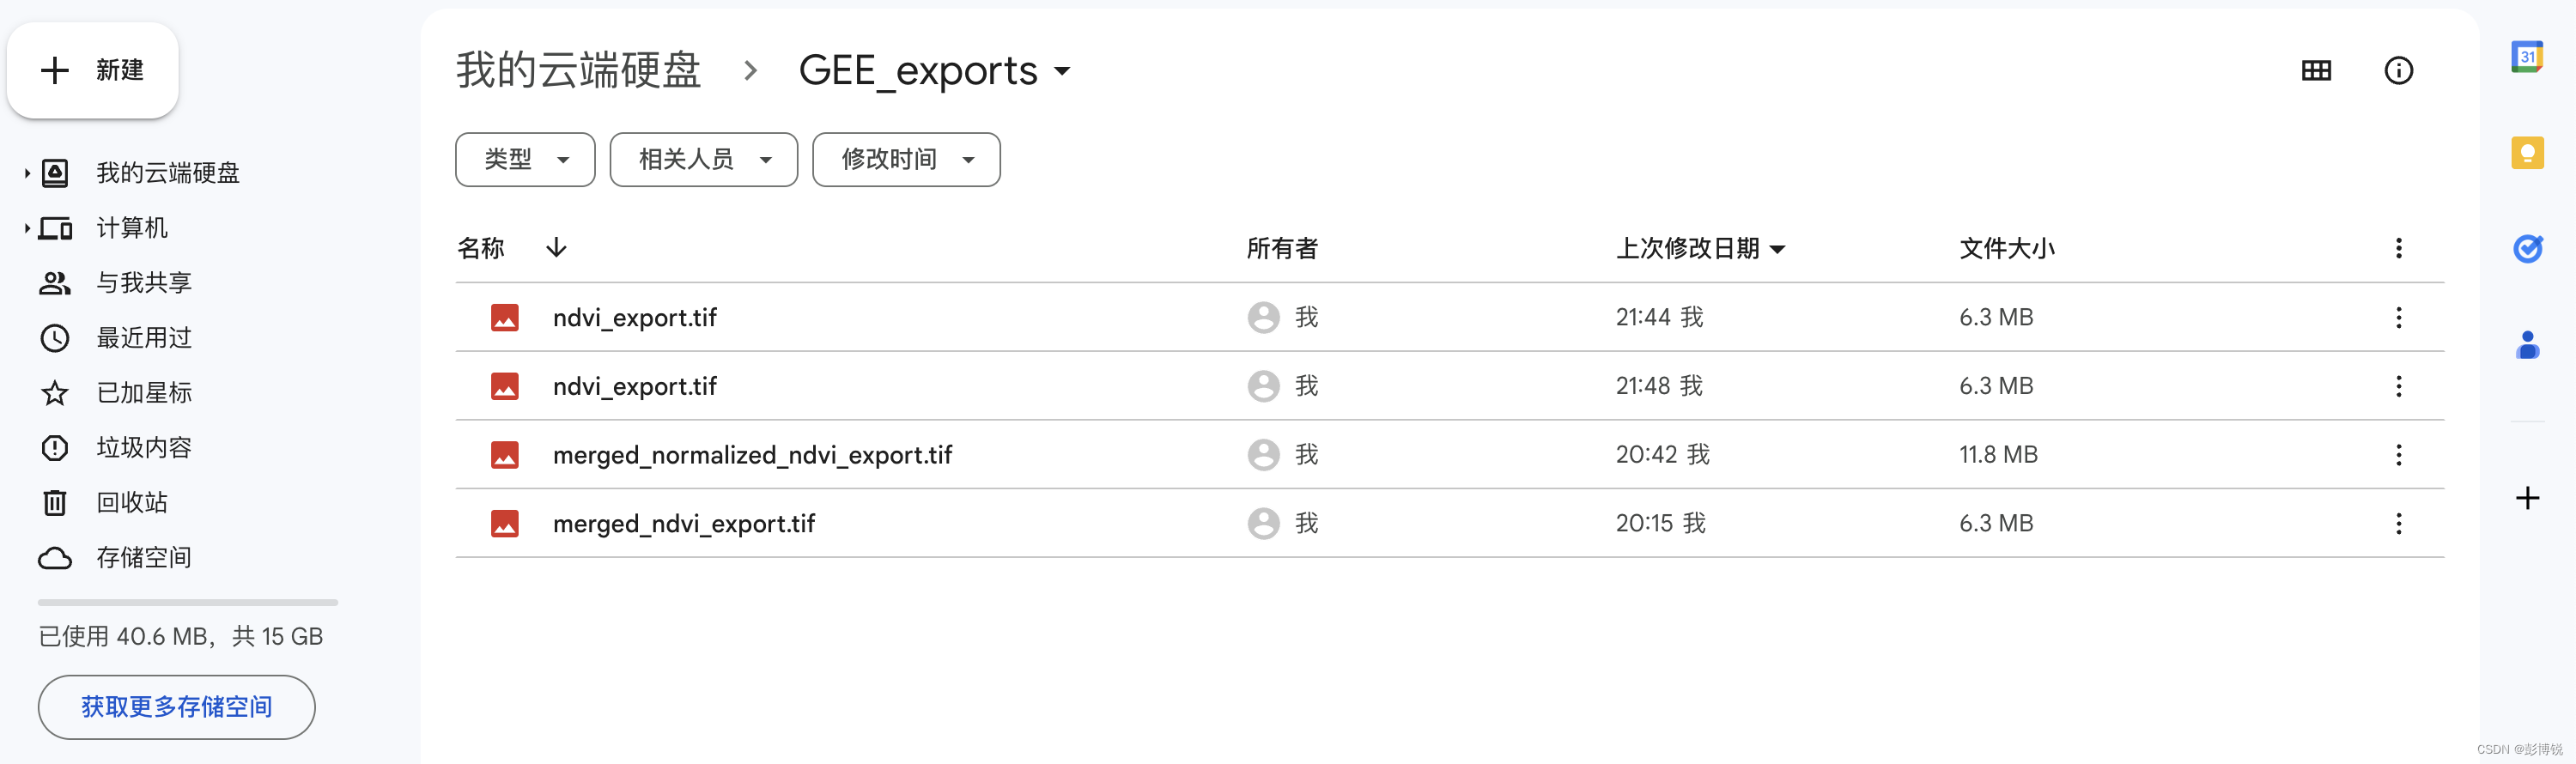Switch to grid view layout

pyautogui.click(x=2317, y=70)
